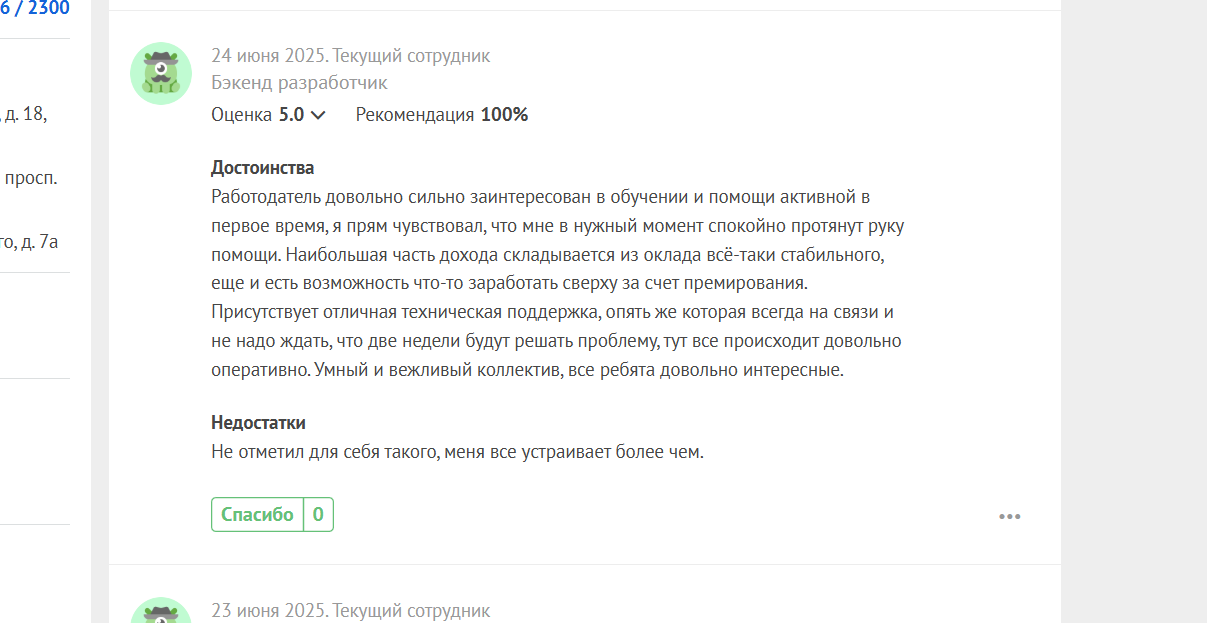Click the Спасибо counter showing 0
1207x623 pixels.
[x=318, y=514]
